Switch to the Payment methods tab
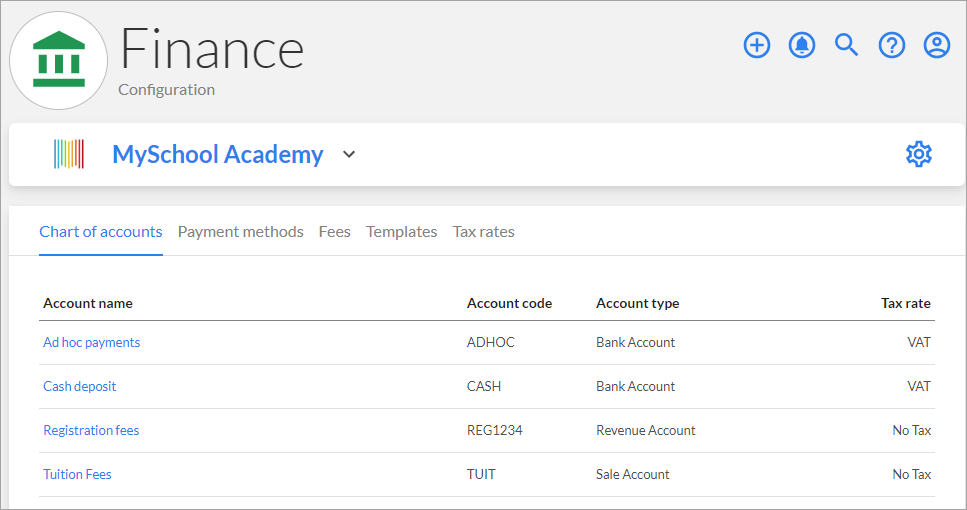Screen dimensions: 967x510 (x=241, y=232)
